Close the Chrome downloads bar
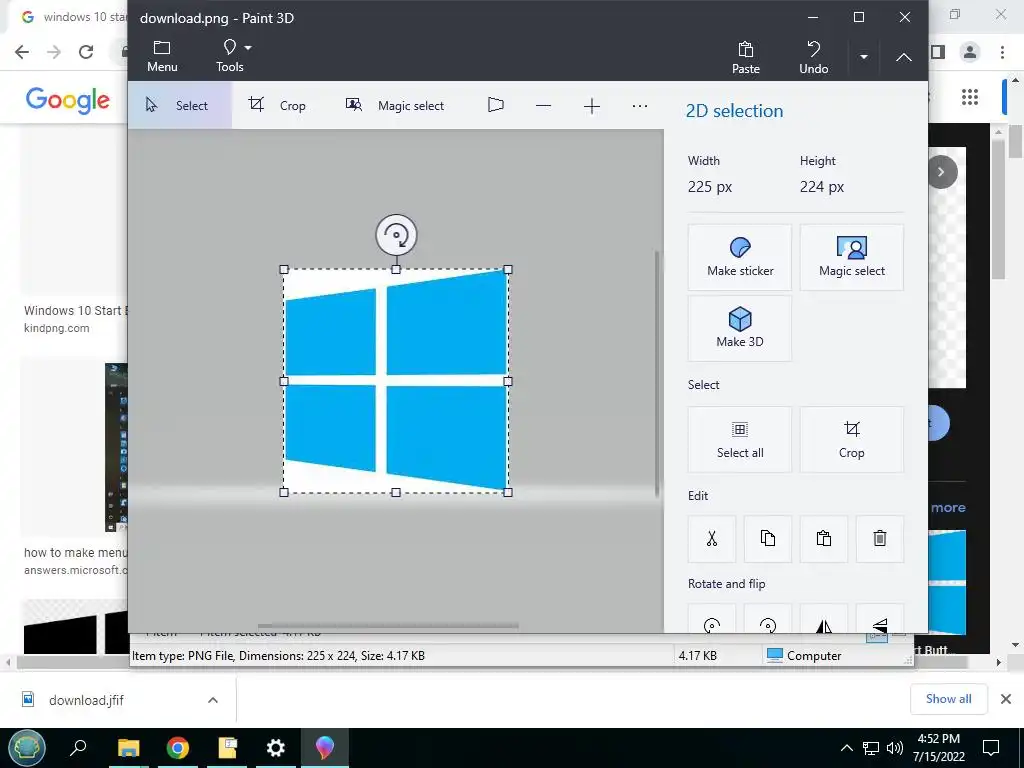This screenshot has height=768, width=1024. 1006,699
